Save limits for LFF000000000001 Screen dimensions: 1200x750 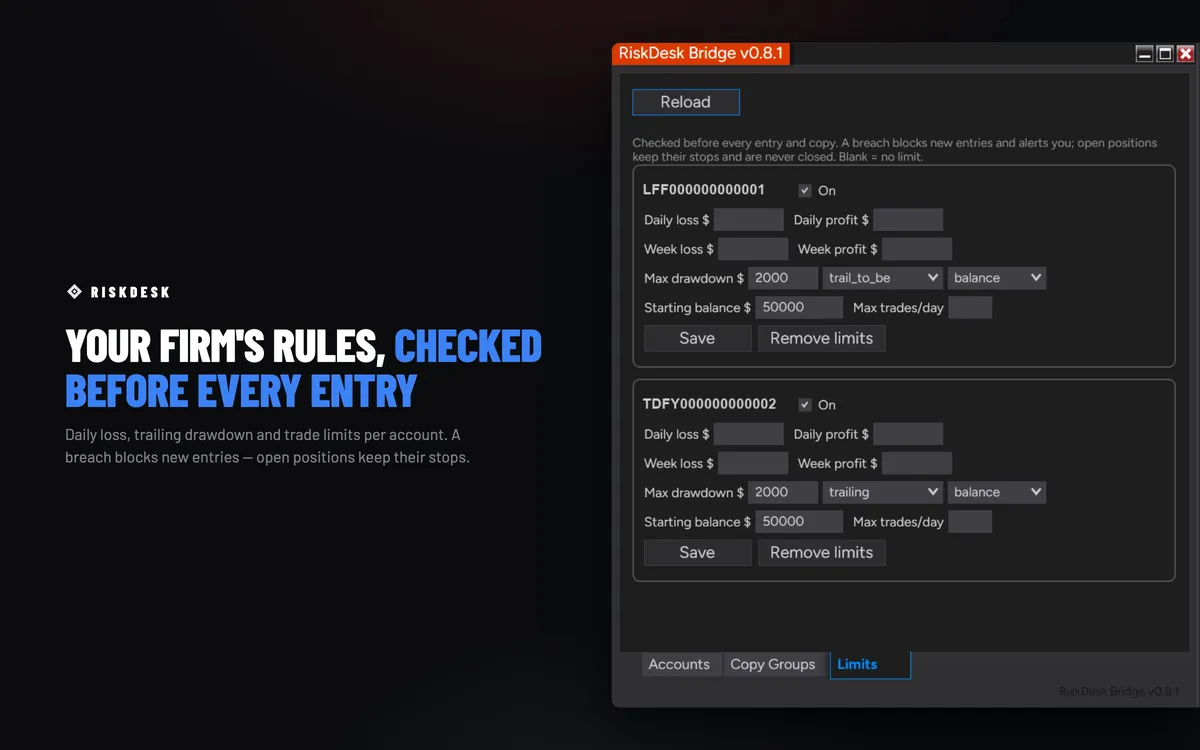point(697,338)
